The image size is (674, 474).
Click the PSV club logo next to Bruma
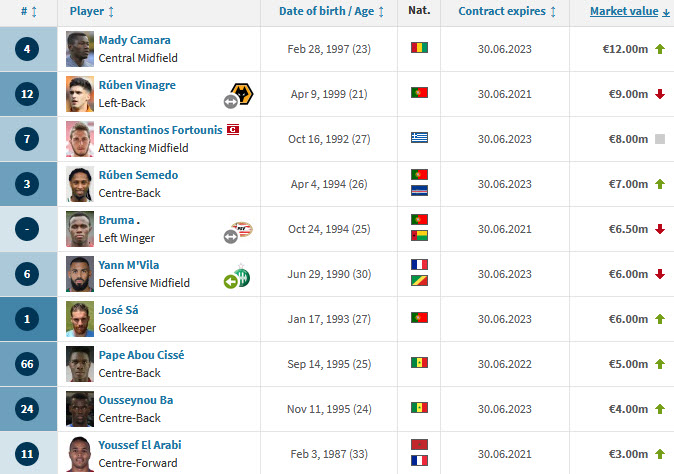[242, 229]
